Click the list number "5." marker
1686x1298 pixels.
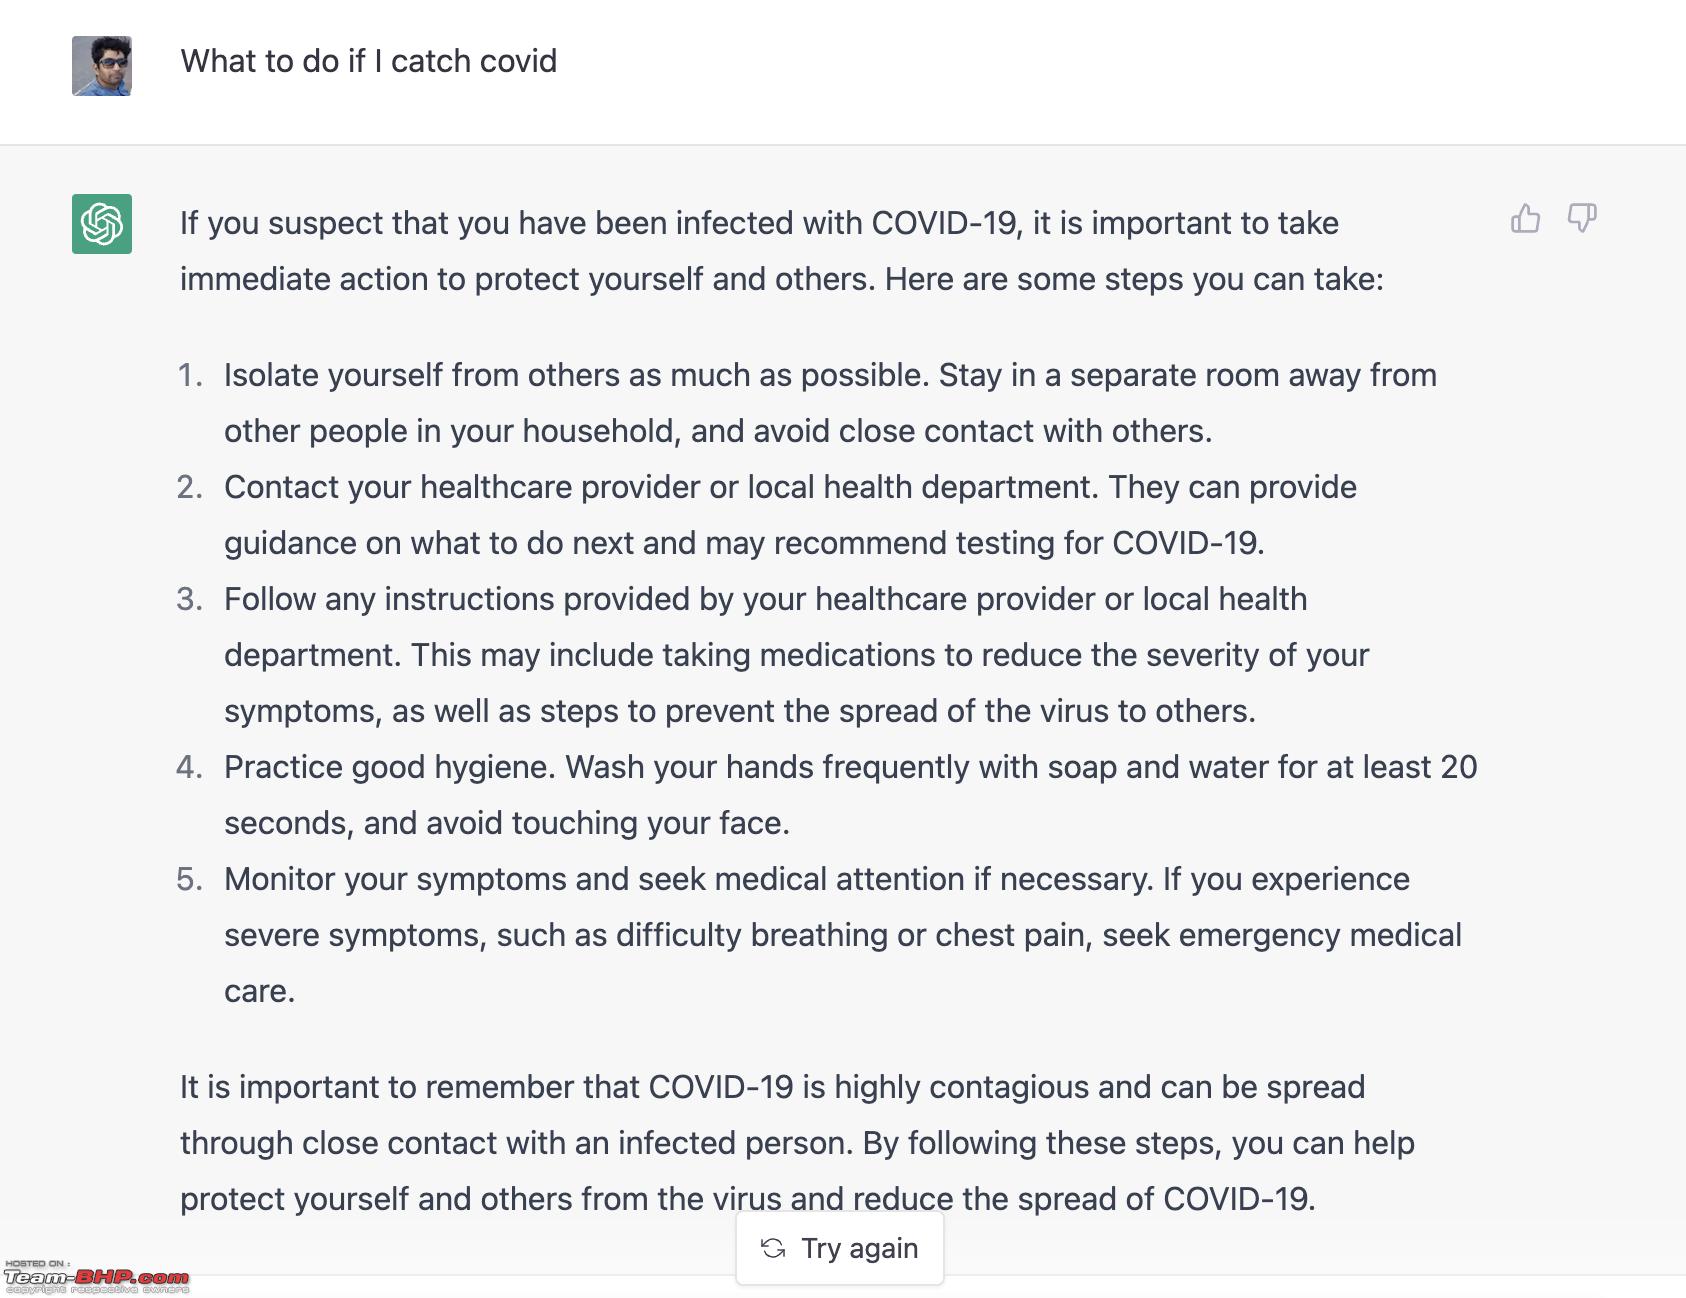(190, 879)
